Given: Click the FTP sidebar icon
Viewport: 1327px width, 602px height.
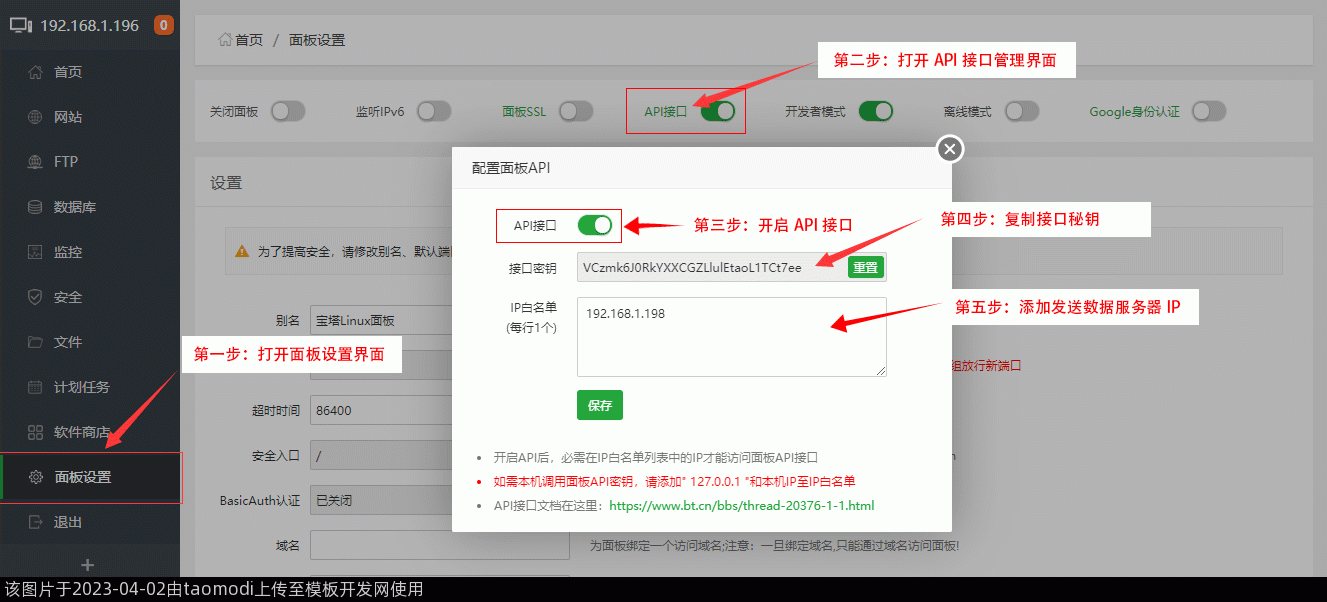Looking at the screenshot, I should pyautogui.click(x=36, y=162).
